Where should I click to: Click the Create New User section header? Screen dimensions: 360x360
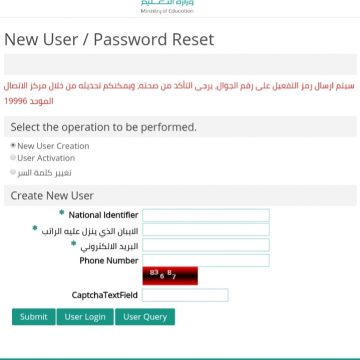click(x=180, y=195)
